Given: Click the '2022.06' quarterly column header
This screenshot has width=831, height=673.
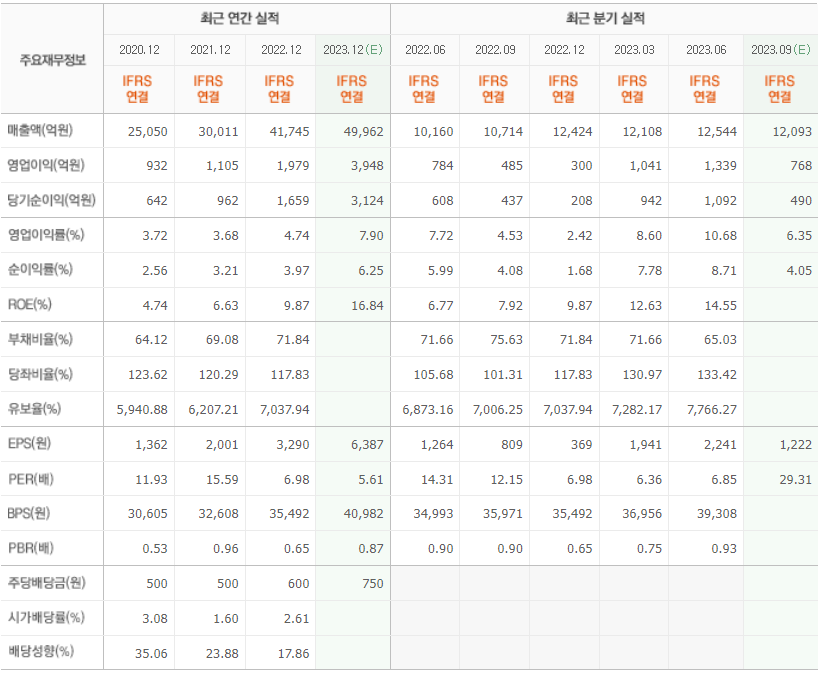Looking at the screenshot, I should pos(425,50).
